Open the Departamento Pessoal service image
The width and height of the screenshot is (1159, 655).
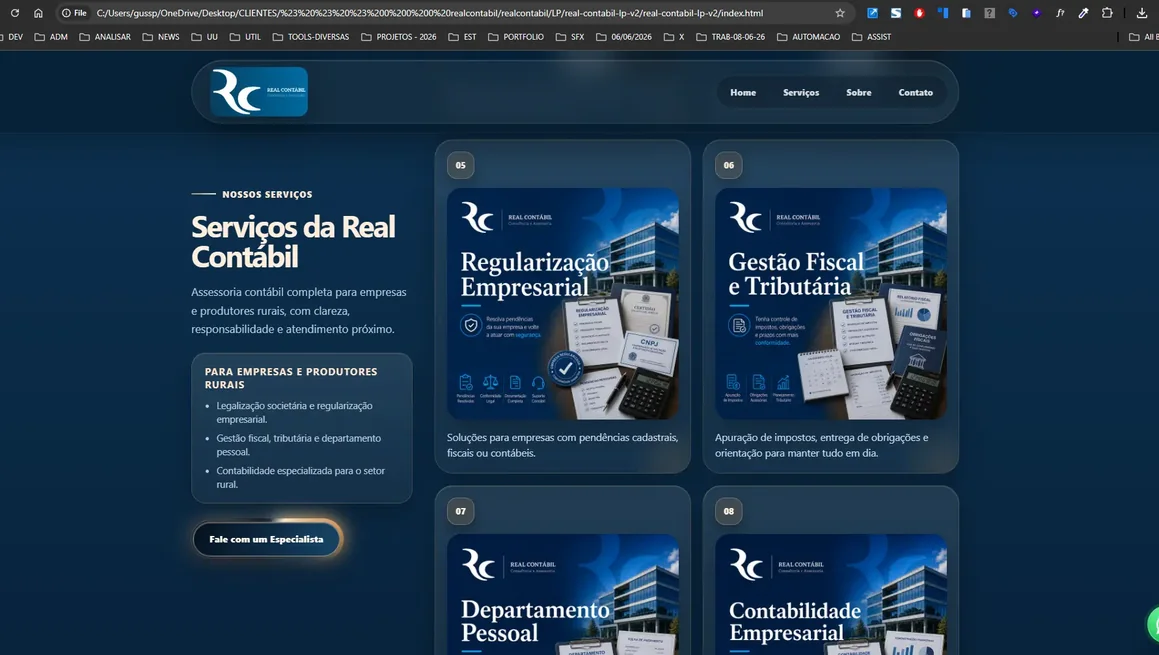point(562,594)
